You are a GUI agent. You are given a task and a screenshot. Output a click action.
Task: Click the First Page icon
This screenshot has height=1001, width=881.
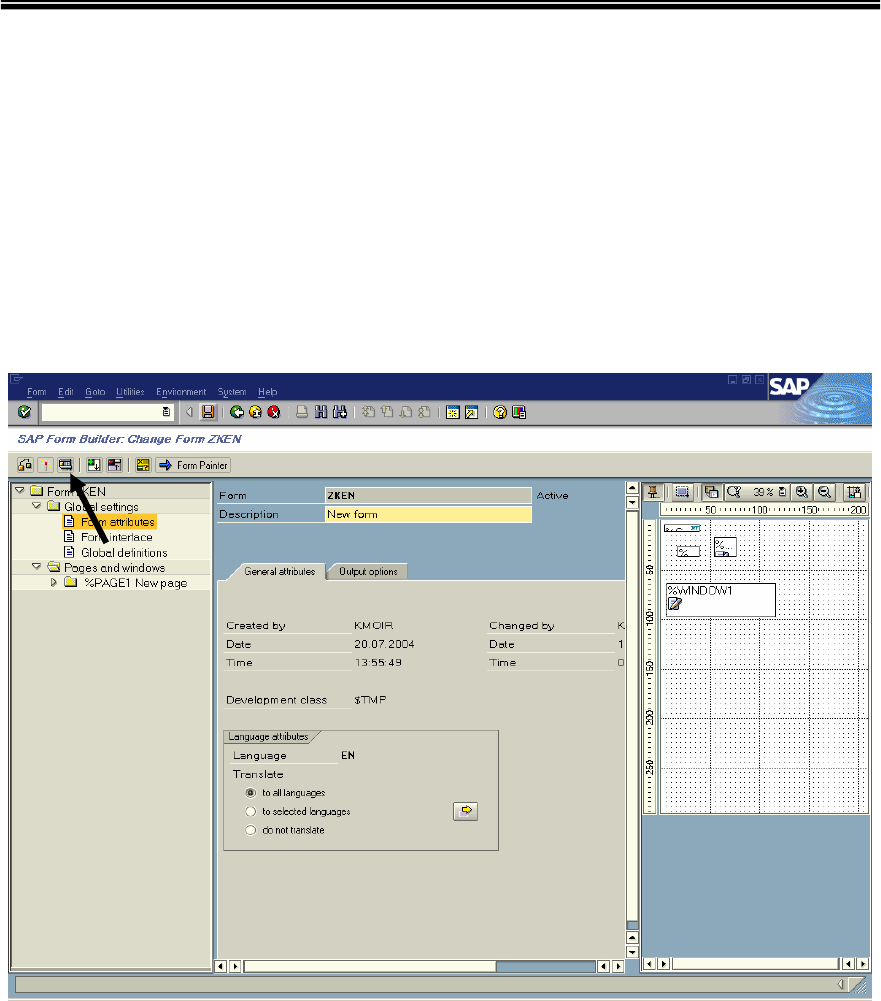tap(368, 412)
